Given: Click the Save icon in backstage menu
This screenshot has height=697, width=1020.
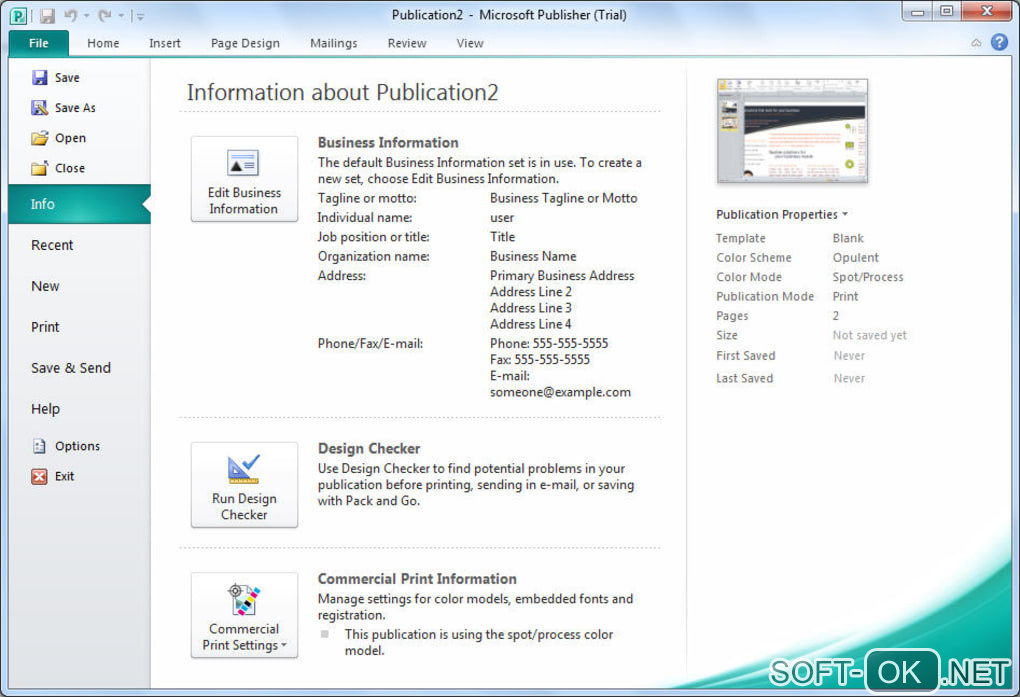Looking at the screenshot, I should (40, 78).
